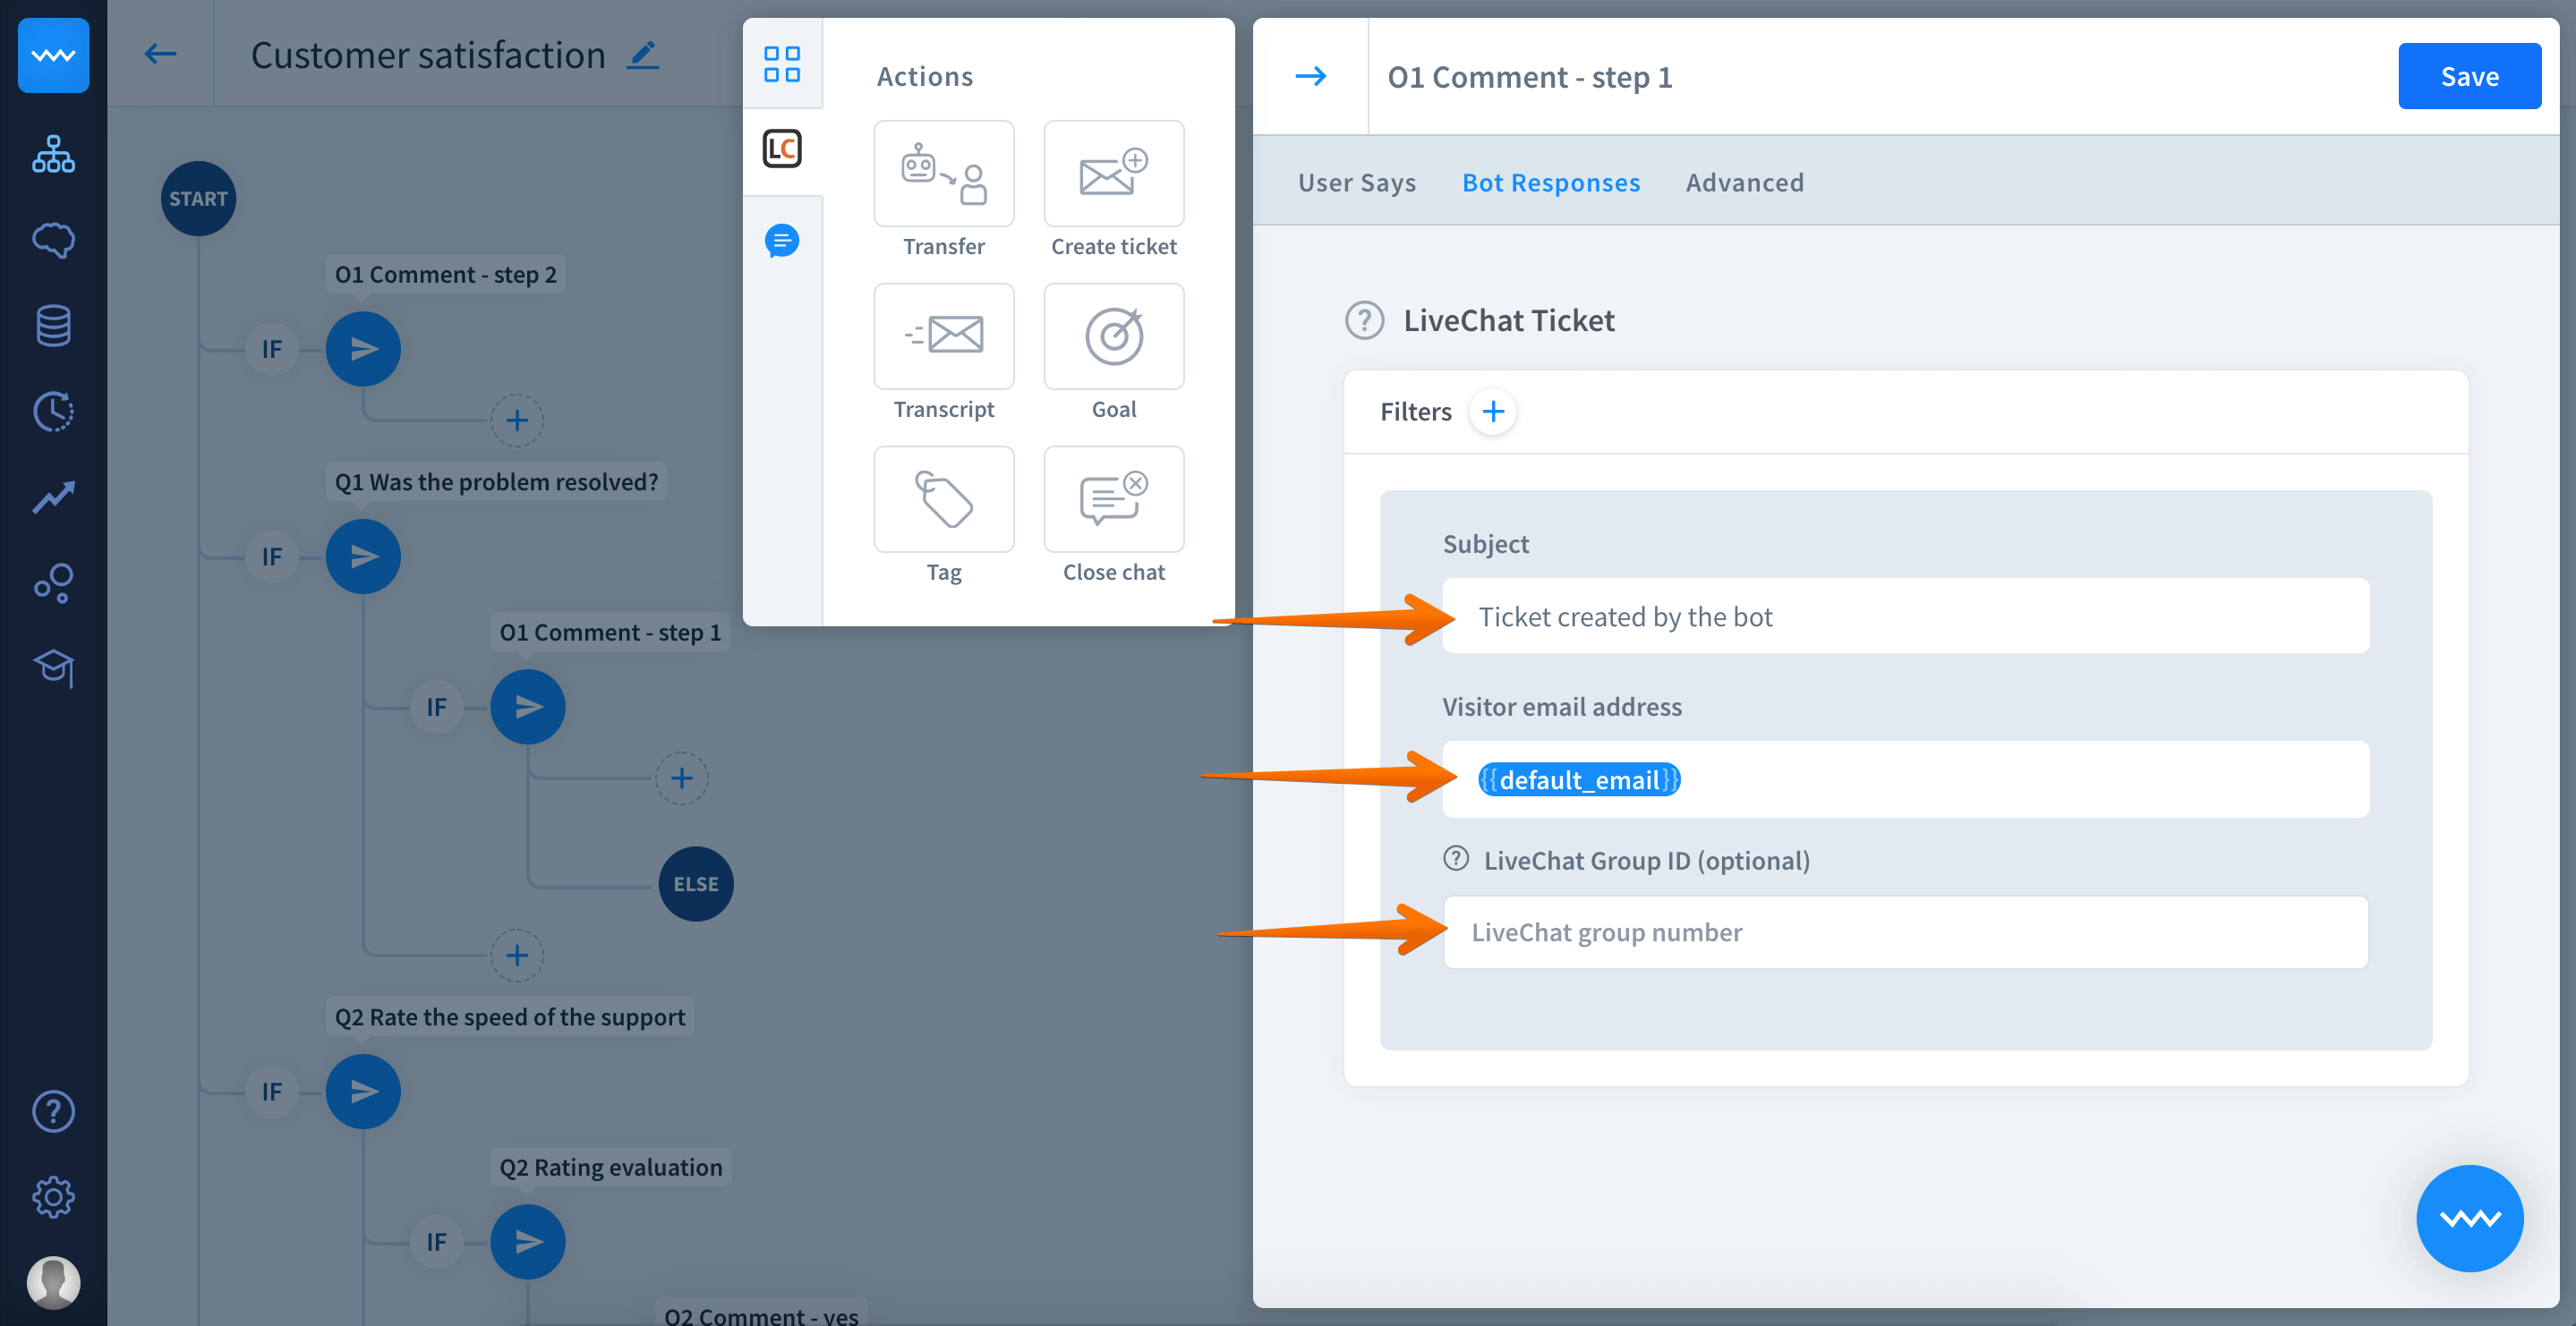The image size is (2576, 1326).
Task: Select the Tag action
Action: click(x=943, y=499)
